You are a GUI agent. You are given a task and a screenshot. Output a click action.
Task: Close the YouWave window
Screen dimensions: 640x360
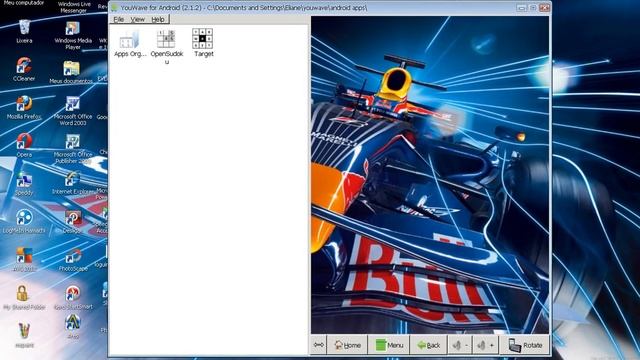pyautogui.click(x=544, y=8)
